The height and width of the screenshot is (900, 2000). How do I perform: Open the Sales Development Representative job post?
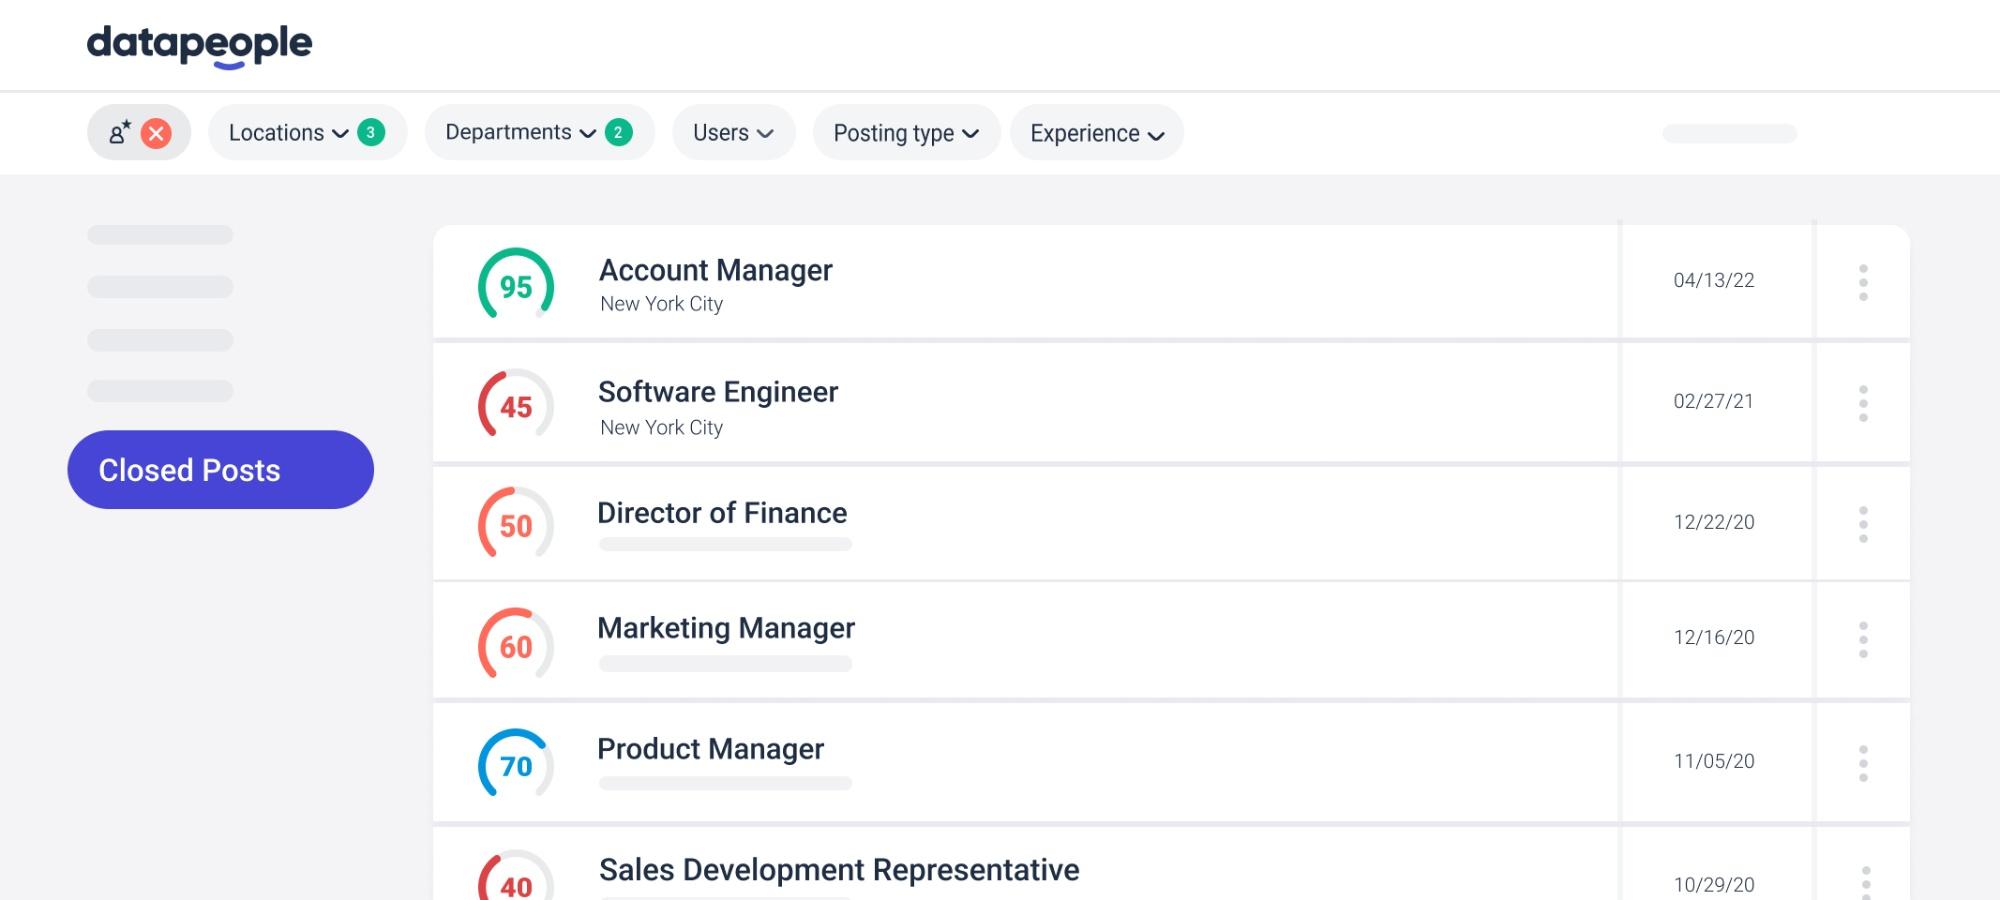(x=839, y=870)
